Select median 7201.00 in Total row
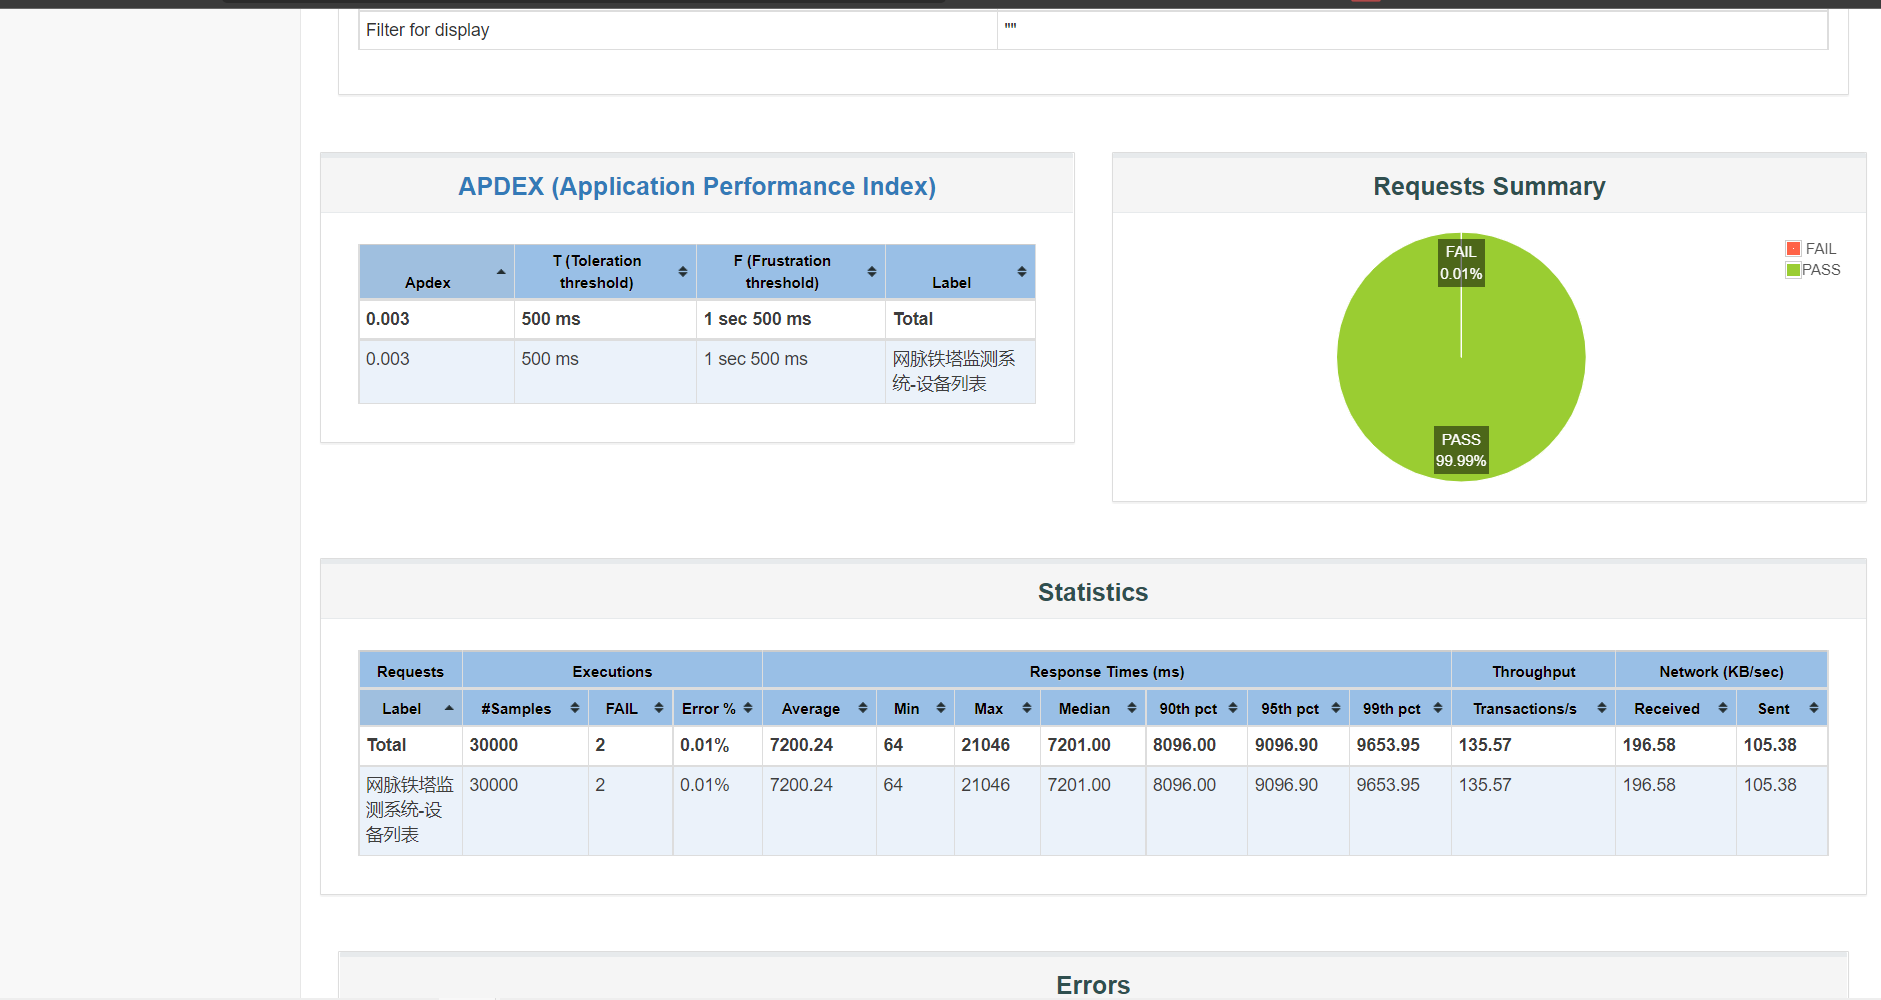 coord(1079,745)
